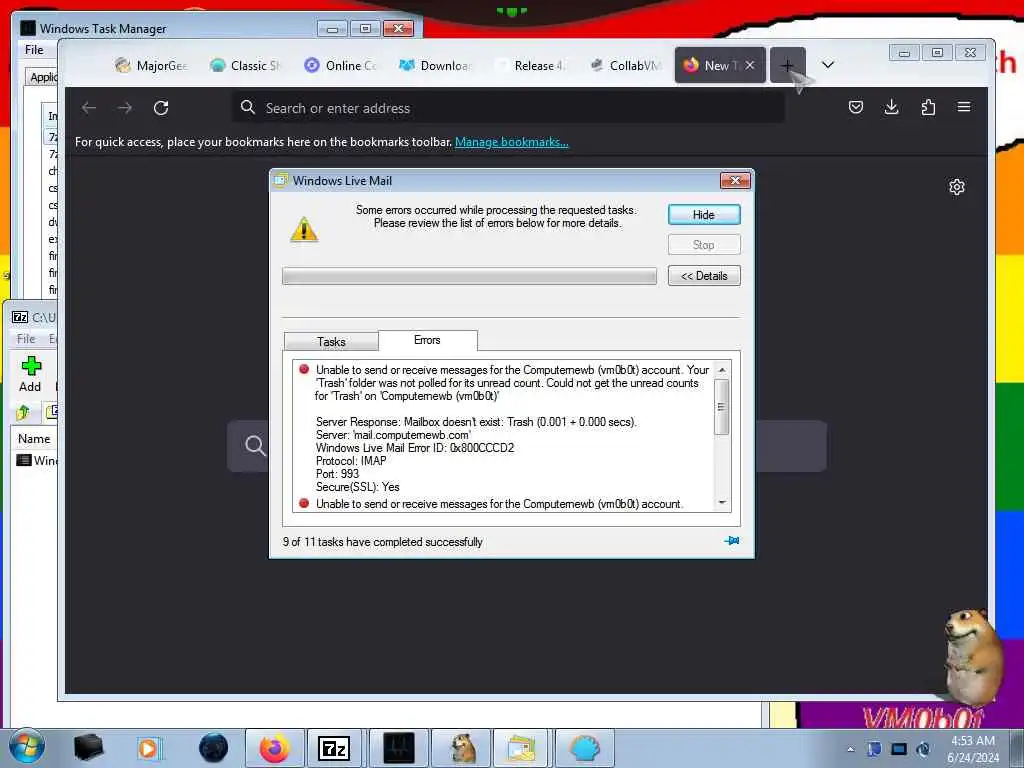The image size is (1024, 768).
Task: Select the Errors tab in the mail dialog
Action: pos(427,340)
